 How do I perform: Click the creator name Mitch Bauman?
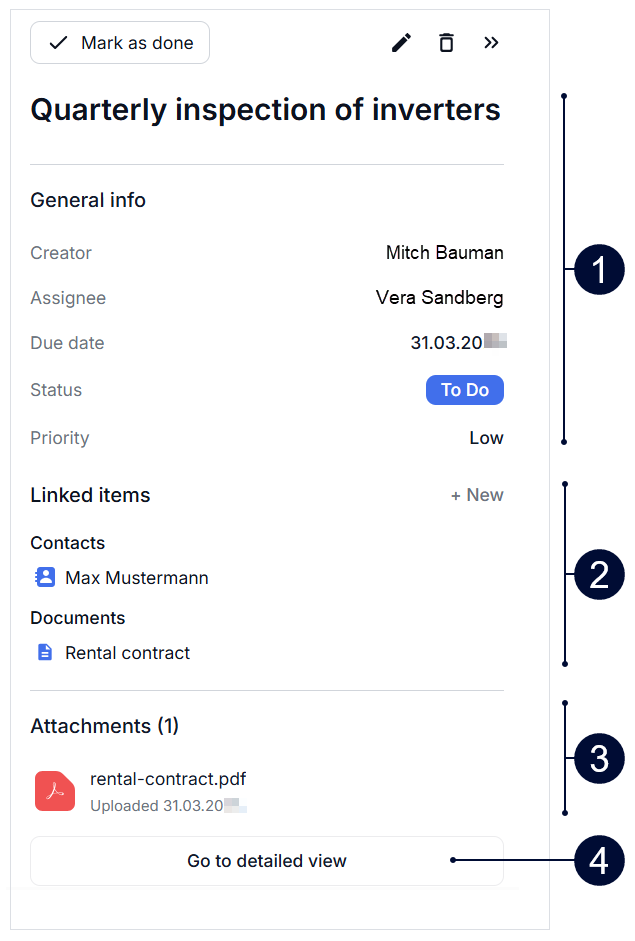(444, 253)
